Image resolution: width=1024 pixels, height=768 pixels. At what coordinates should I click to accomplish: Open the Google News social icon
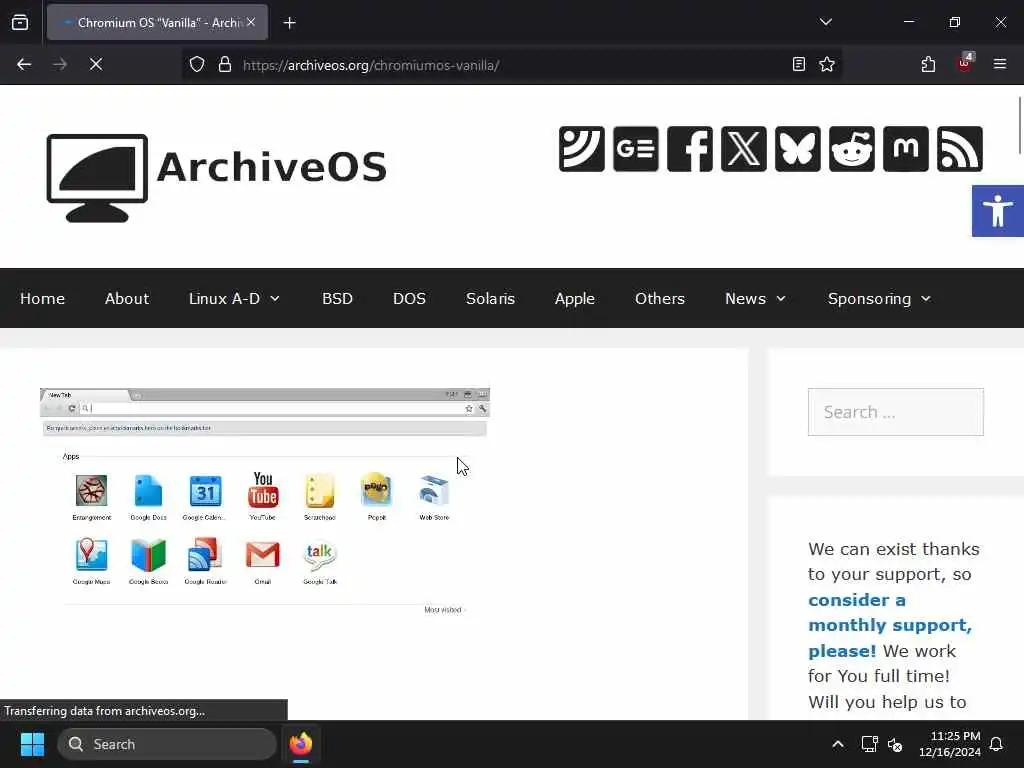[x=635, y=149]
